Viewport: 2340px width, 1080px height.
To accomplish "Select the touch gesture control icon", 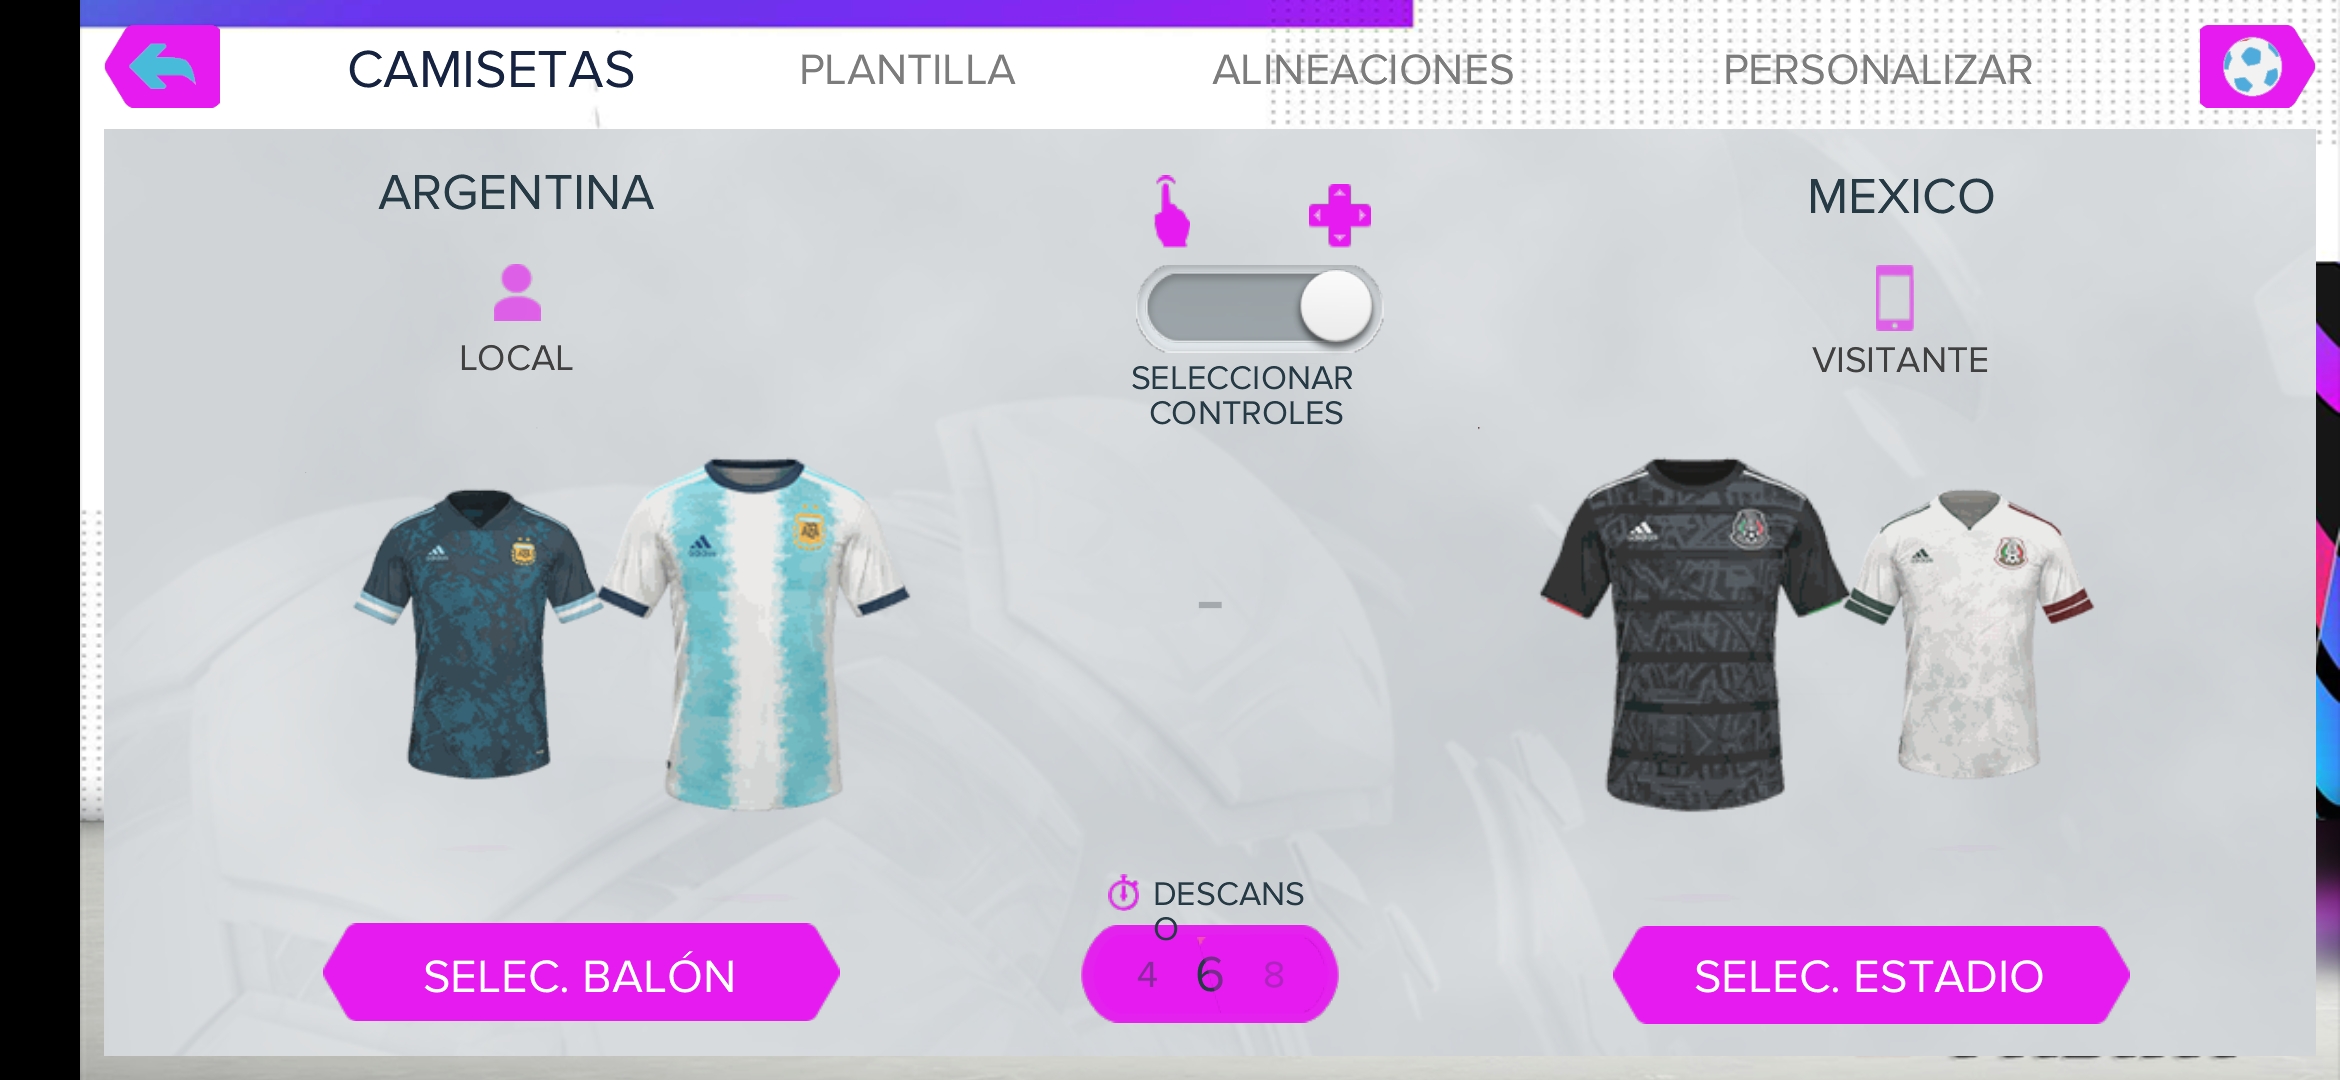I will click(x=1171, y=211).
